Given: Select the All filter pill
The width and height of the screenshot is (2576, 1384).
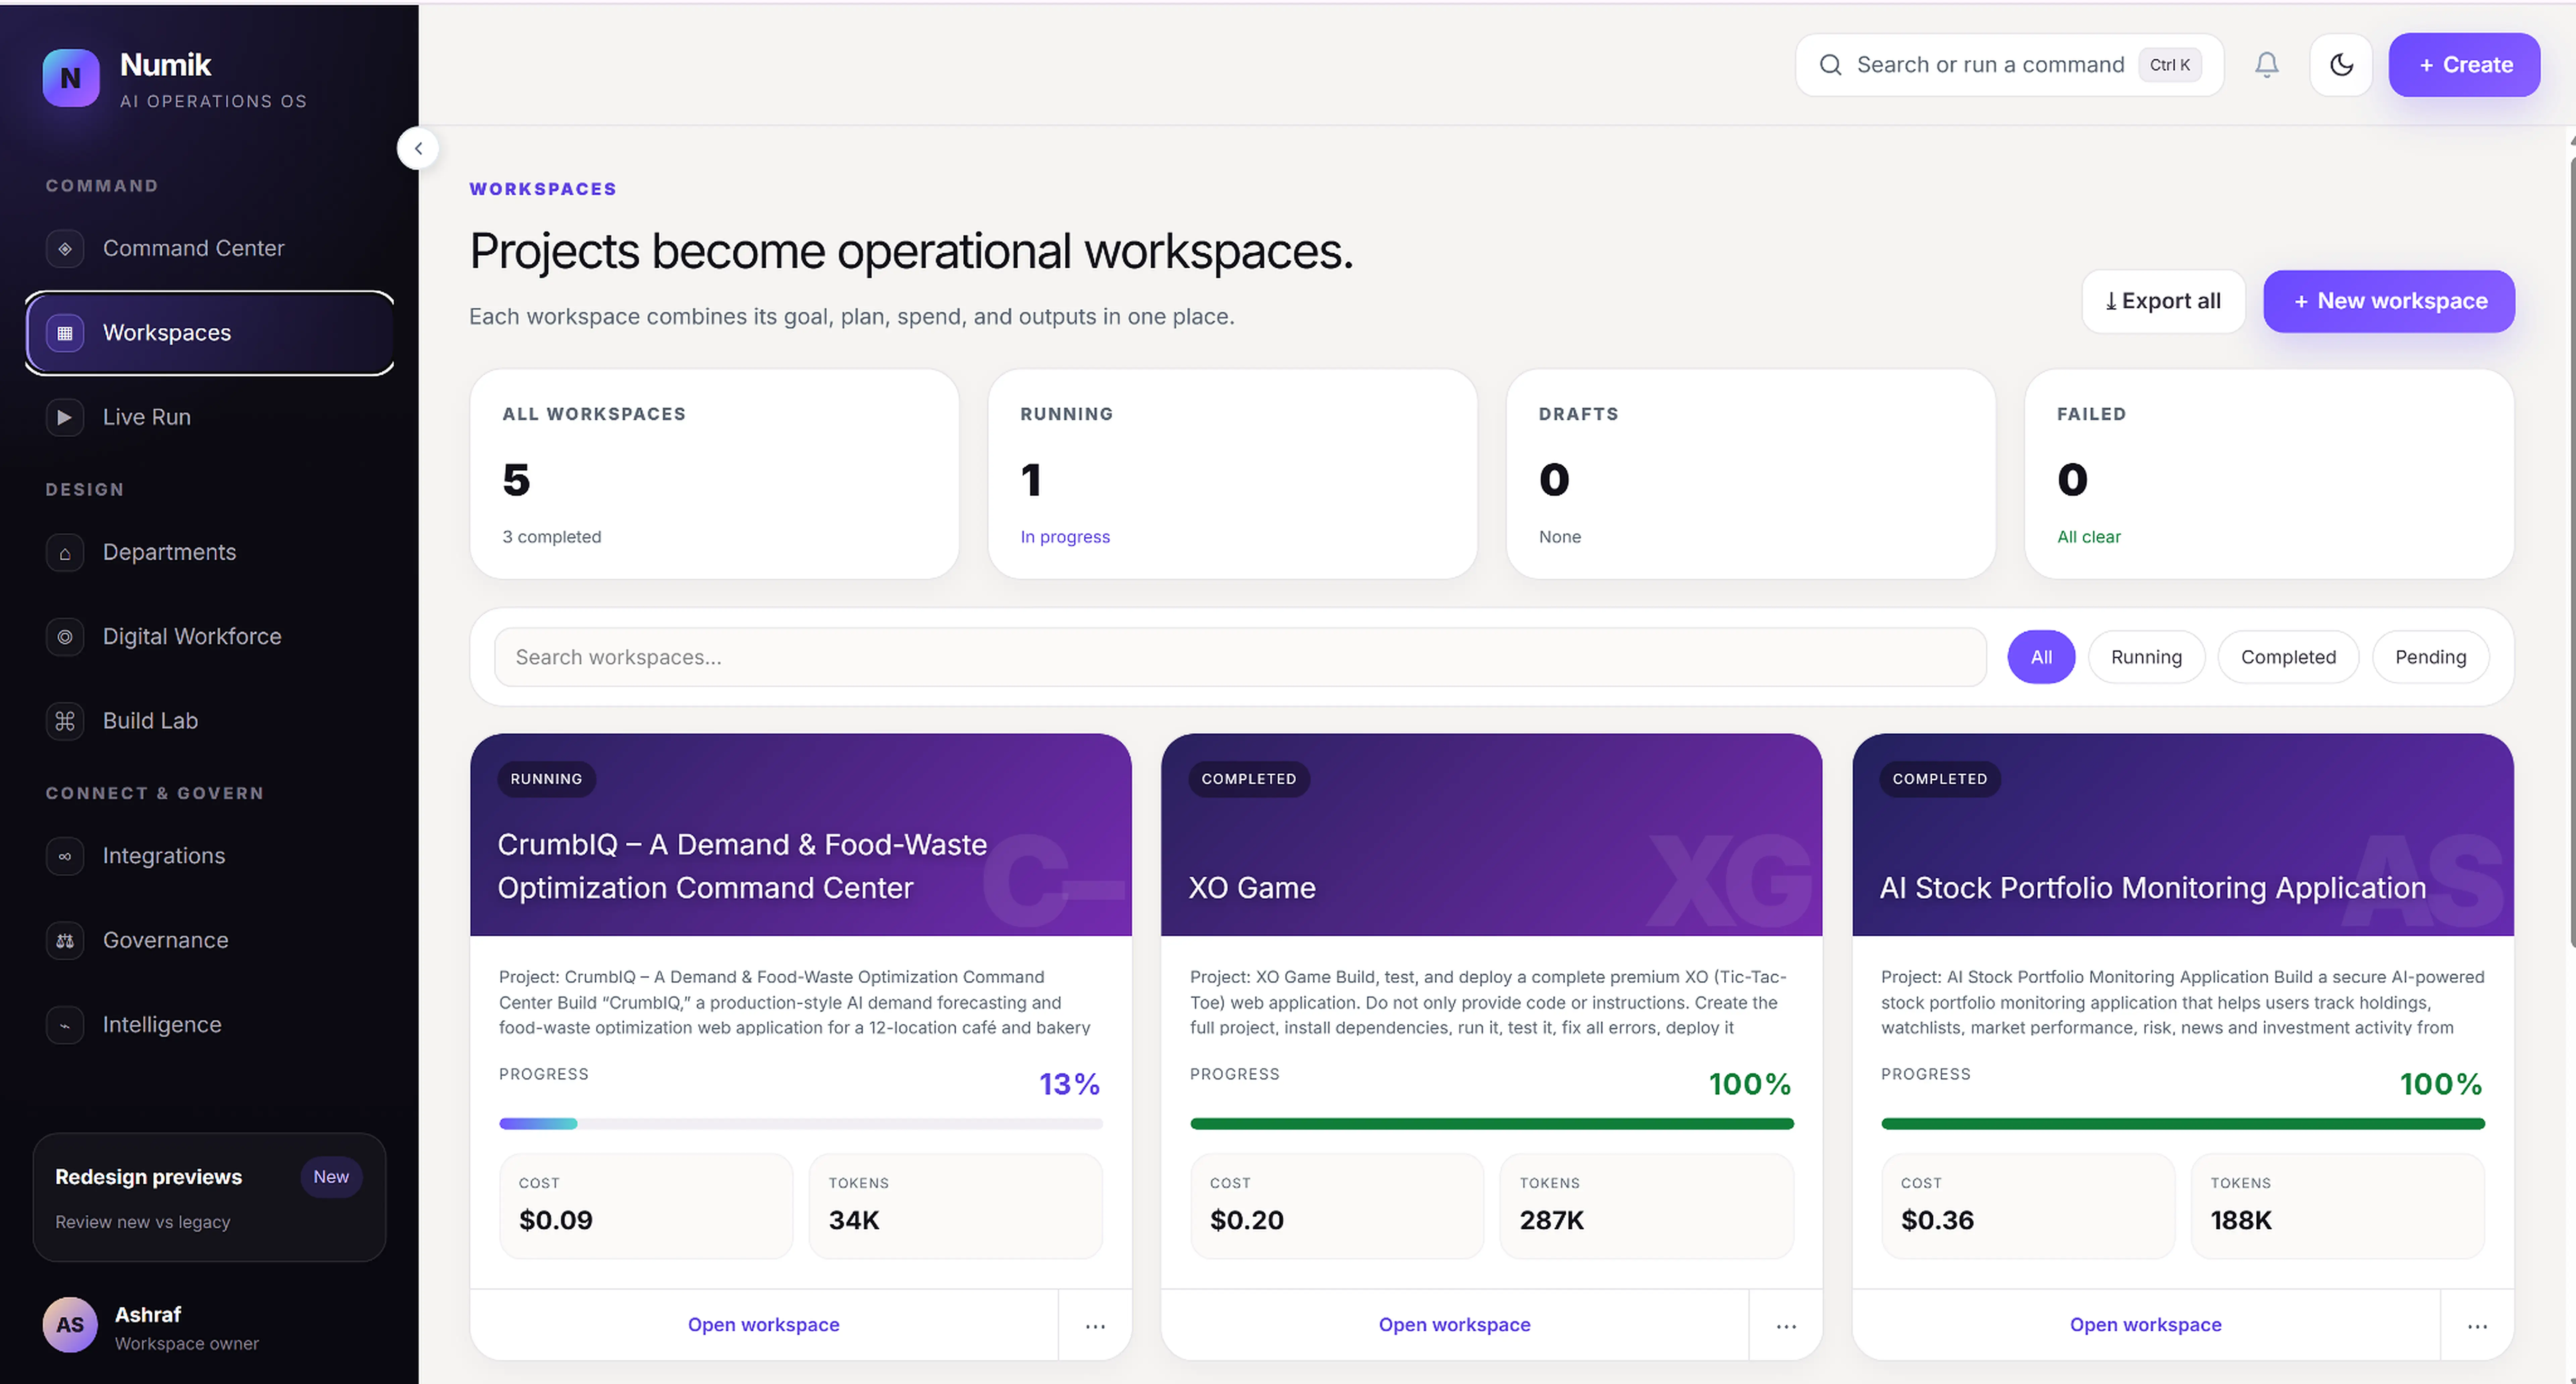Looking at the screenshot, I should (2041, 657).
